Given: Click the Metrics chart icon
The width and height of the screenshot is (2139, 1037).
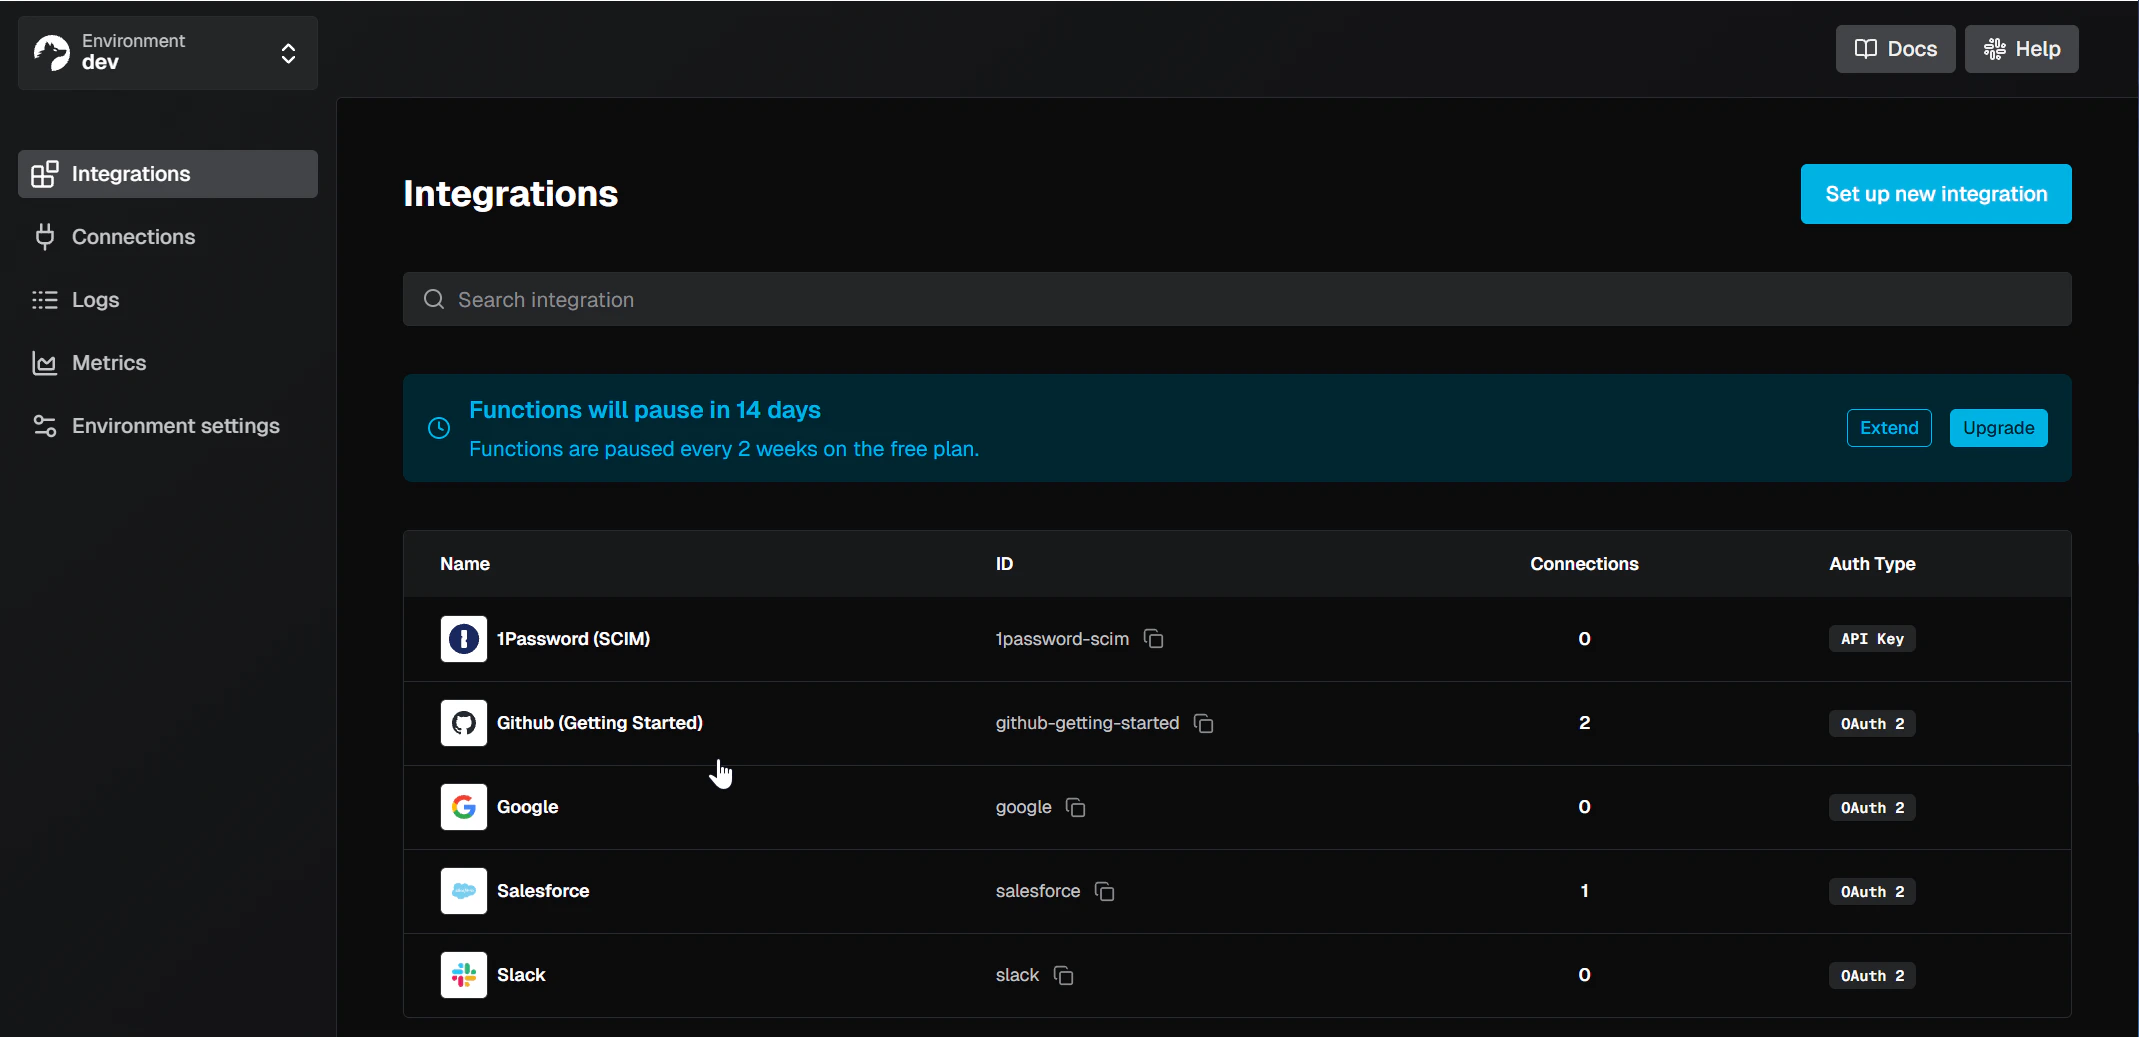Looking at the screenshot, I should pos(45,363).
